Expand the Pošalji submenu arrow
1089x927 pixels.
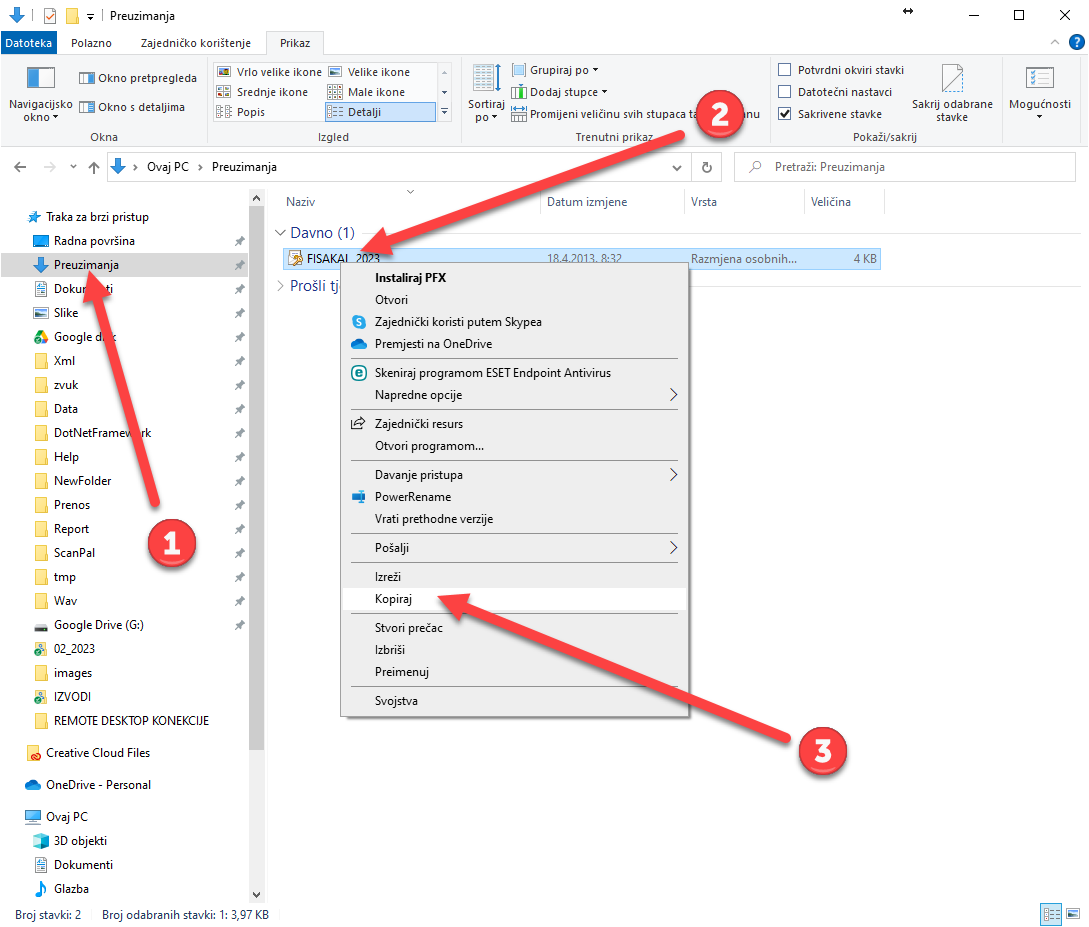(x=673, y=548)
